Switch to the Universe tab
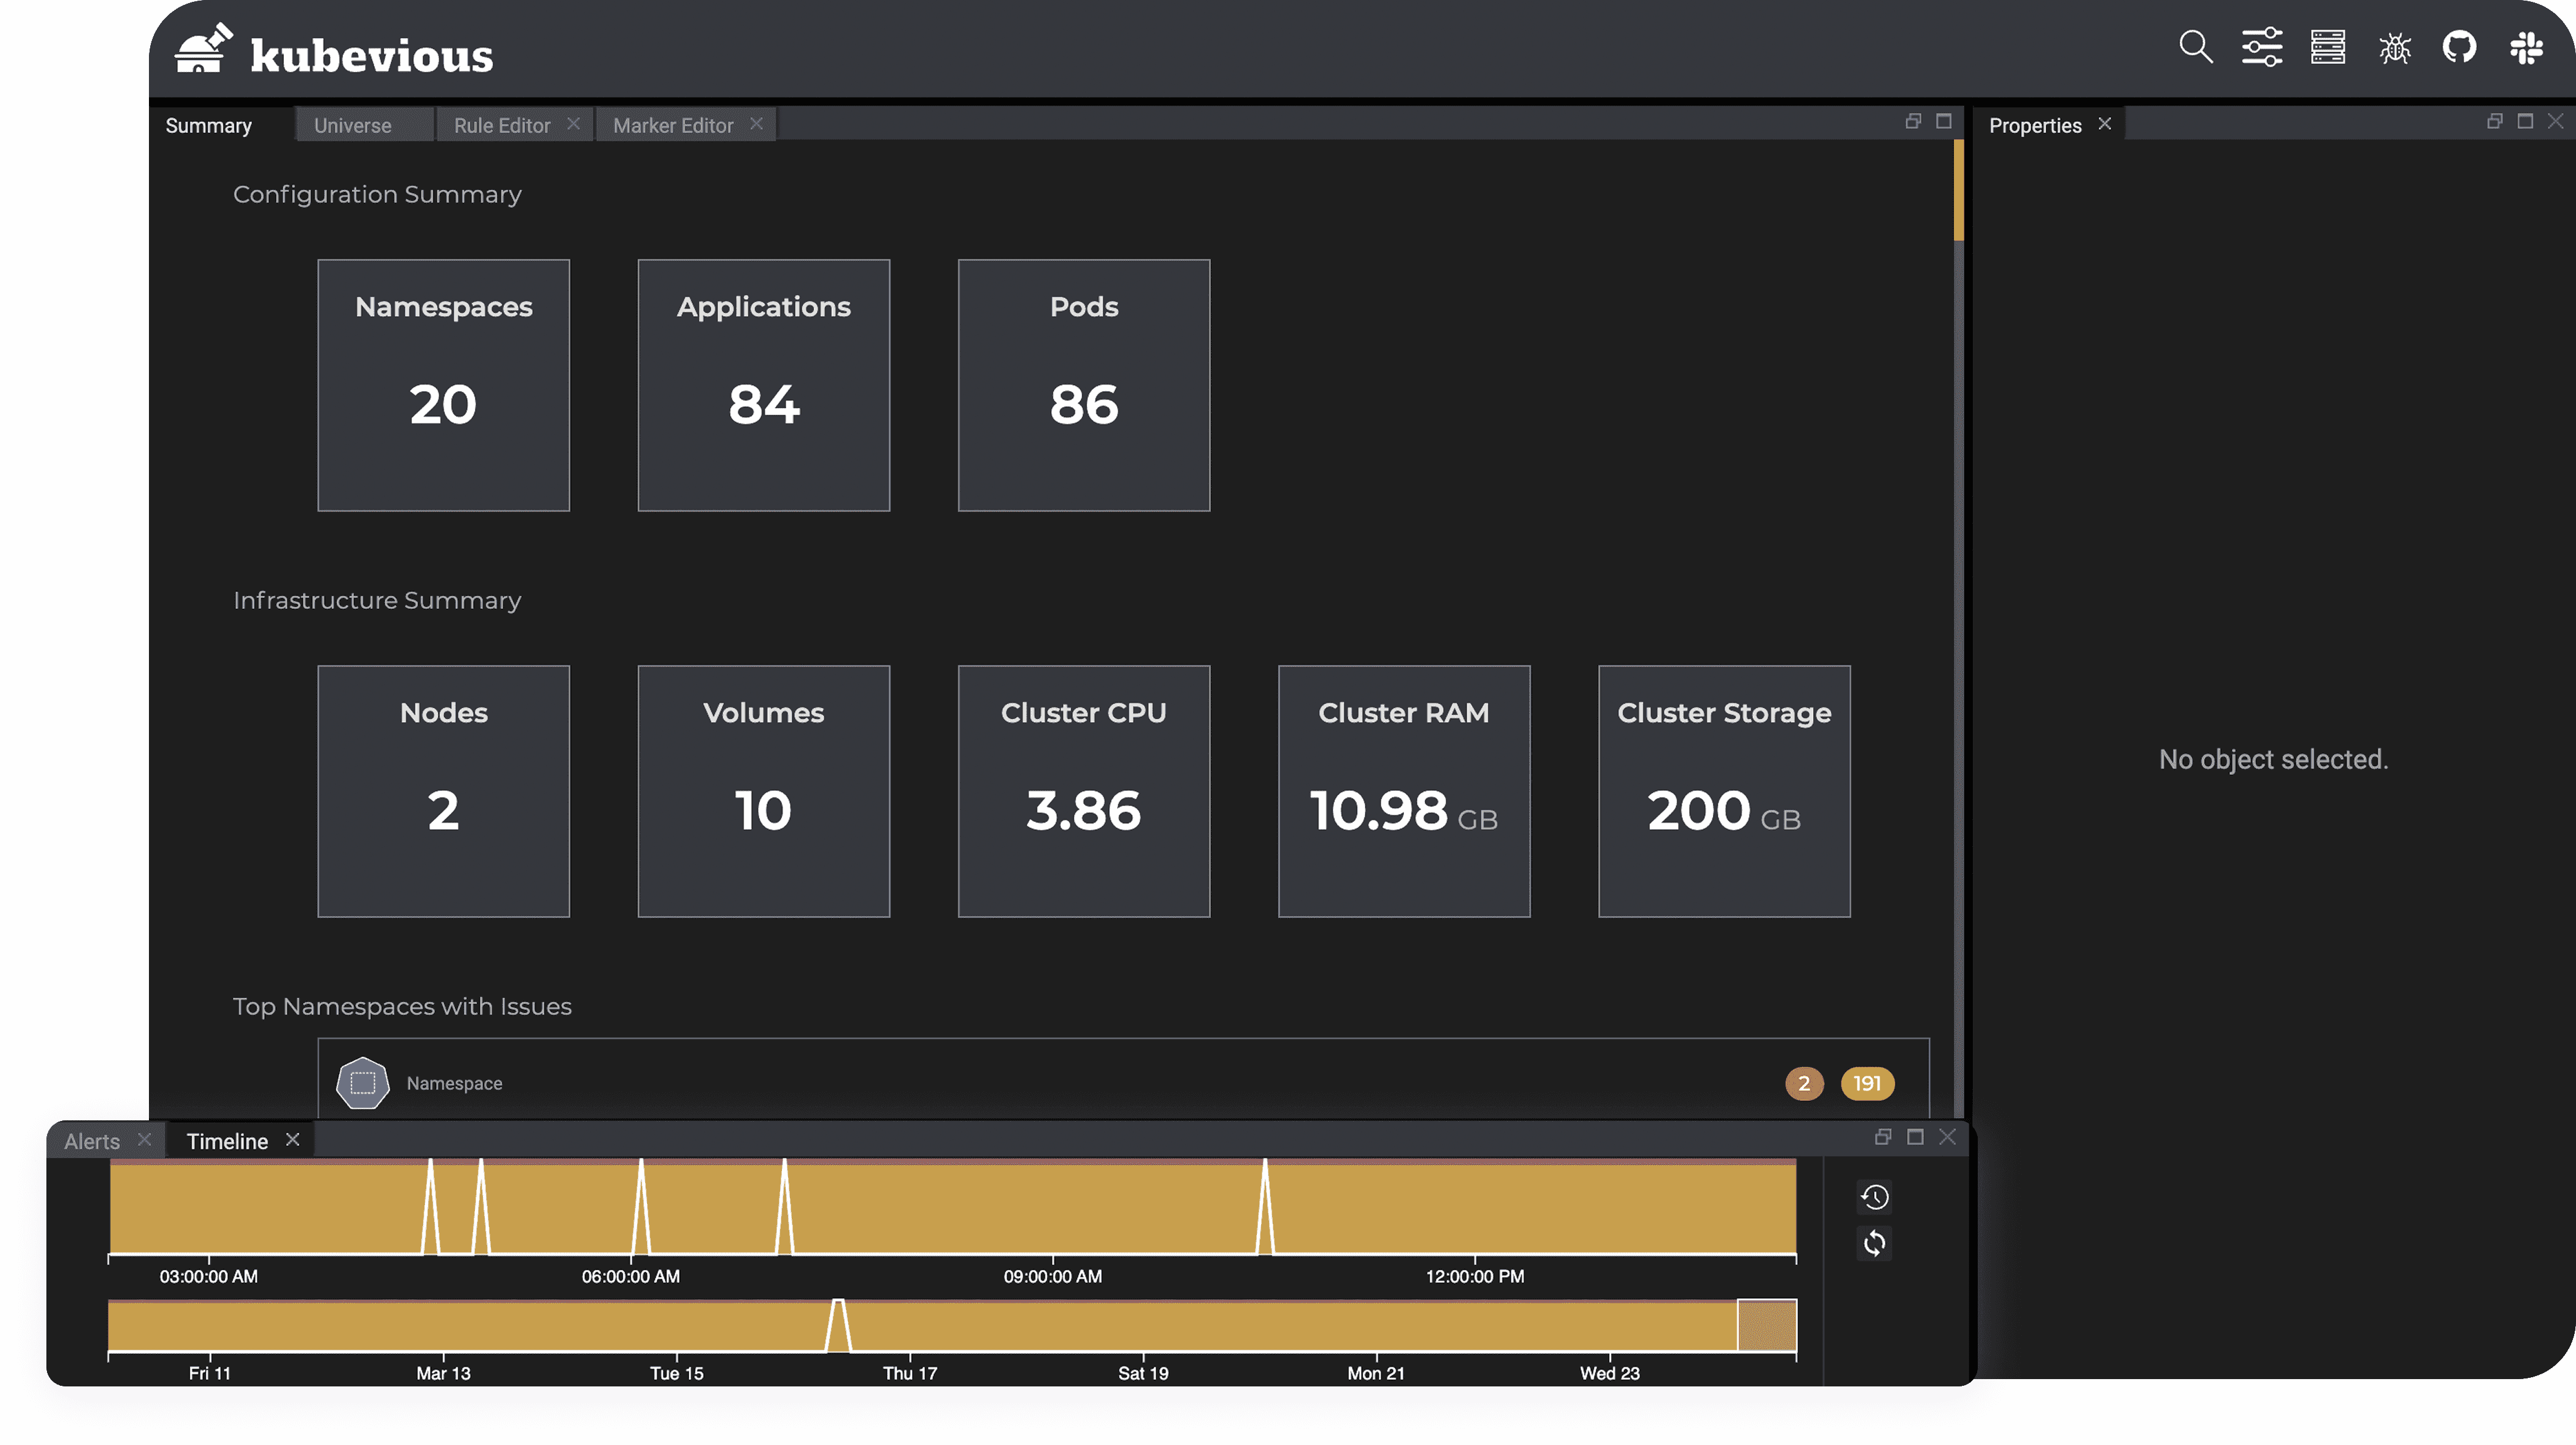The height and width of the screenshot is (1445, 2576). (352, 125)
